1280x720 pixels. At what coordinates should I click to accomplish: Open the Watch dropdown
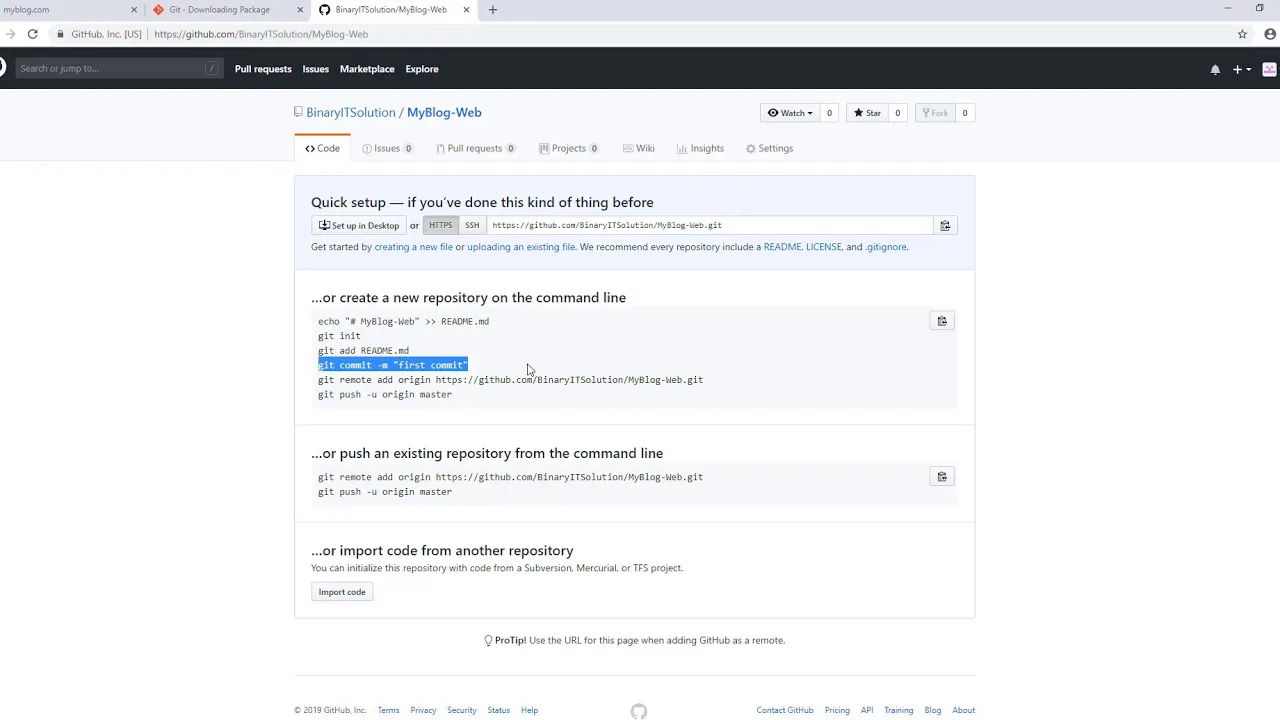coord(790,113)
